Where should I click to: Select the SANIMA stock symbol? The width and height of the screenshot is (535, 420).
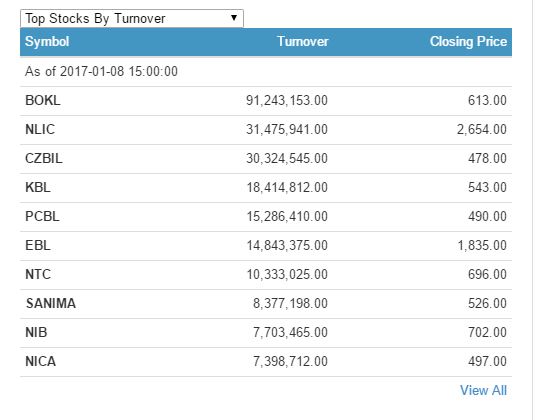pyautogui.click(x=51, y=303)
